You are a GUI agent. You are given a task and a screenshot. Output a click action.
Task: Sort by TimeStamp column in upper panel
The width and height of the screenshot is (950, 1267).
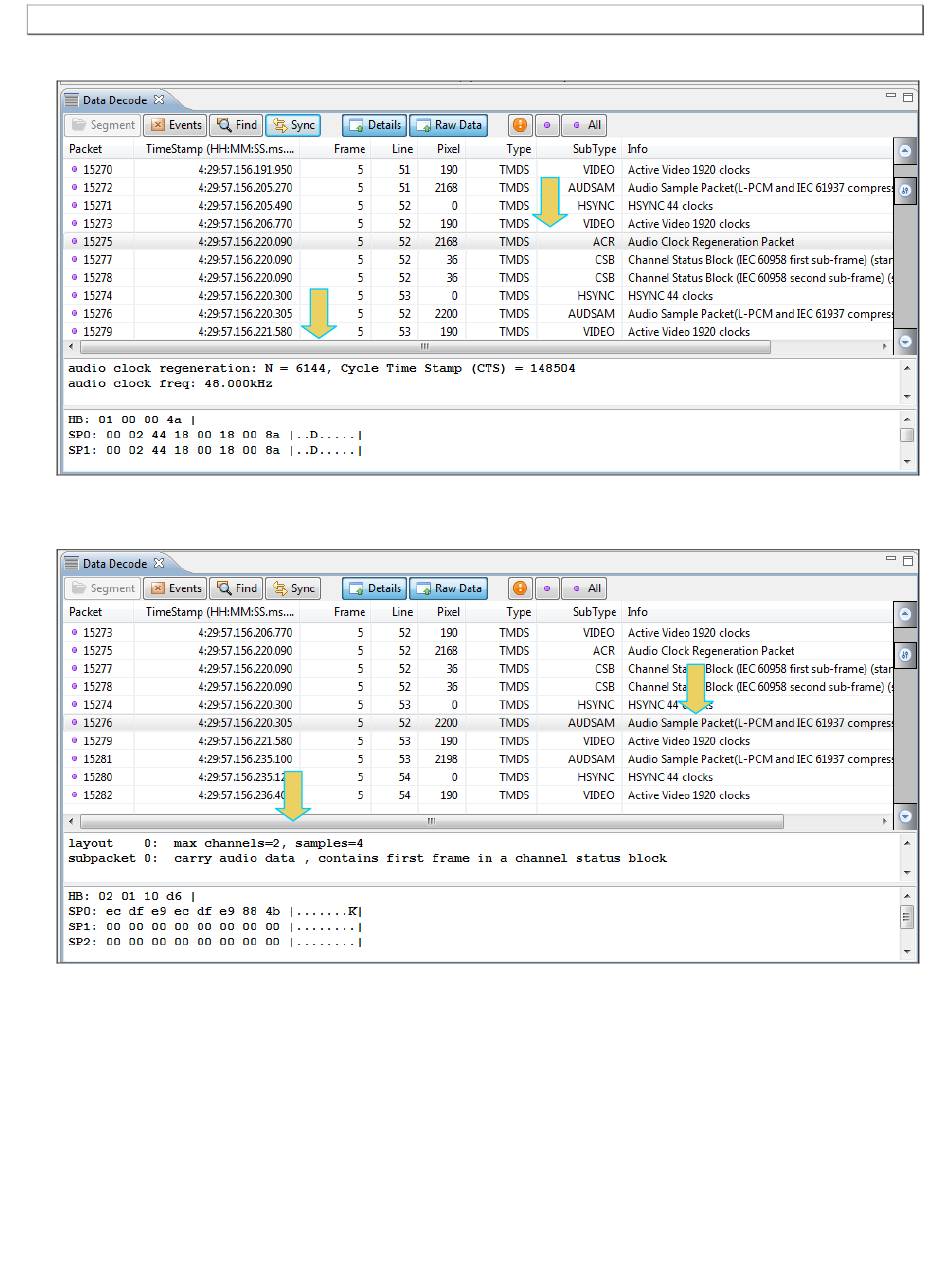[x=216, y=149]
